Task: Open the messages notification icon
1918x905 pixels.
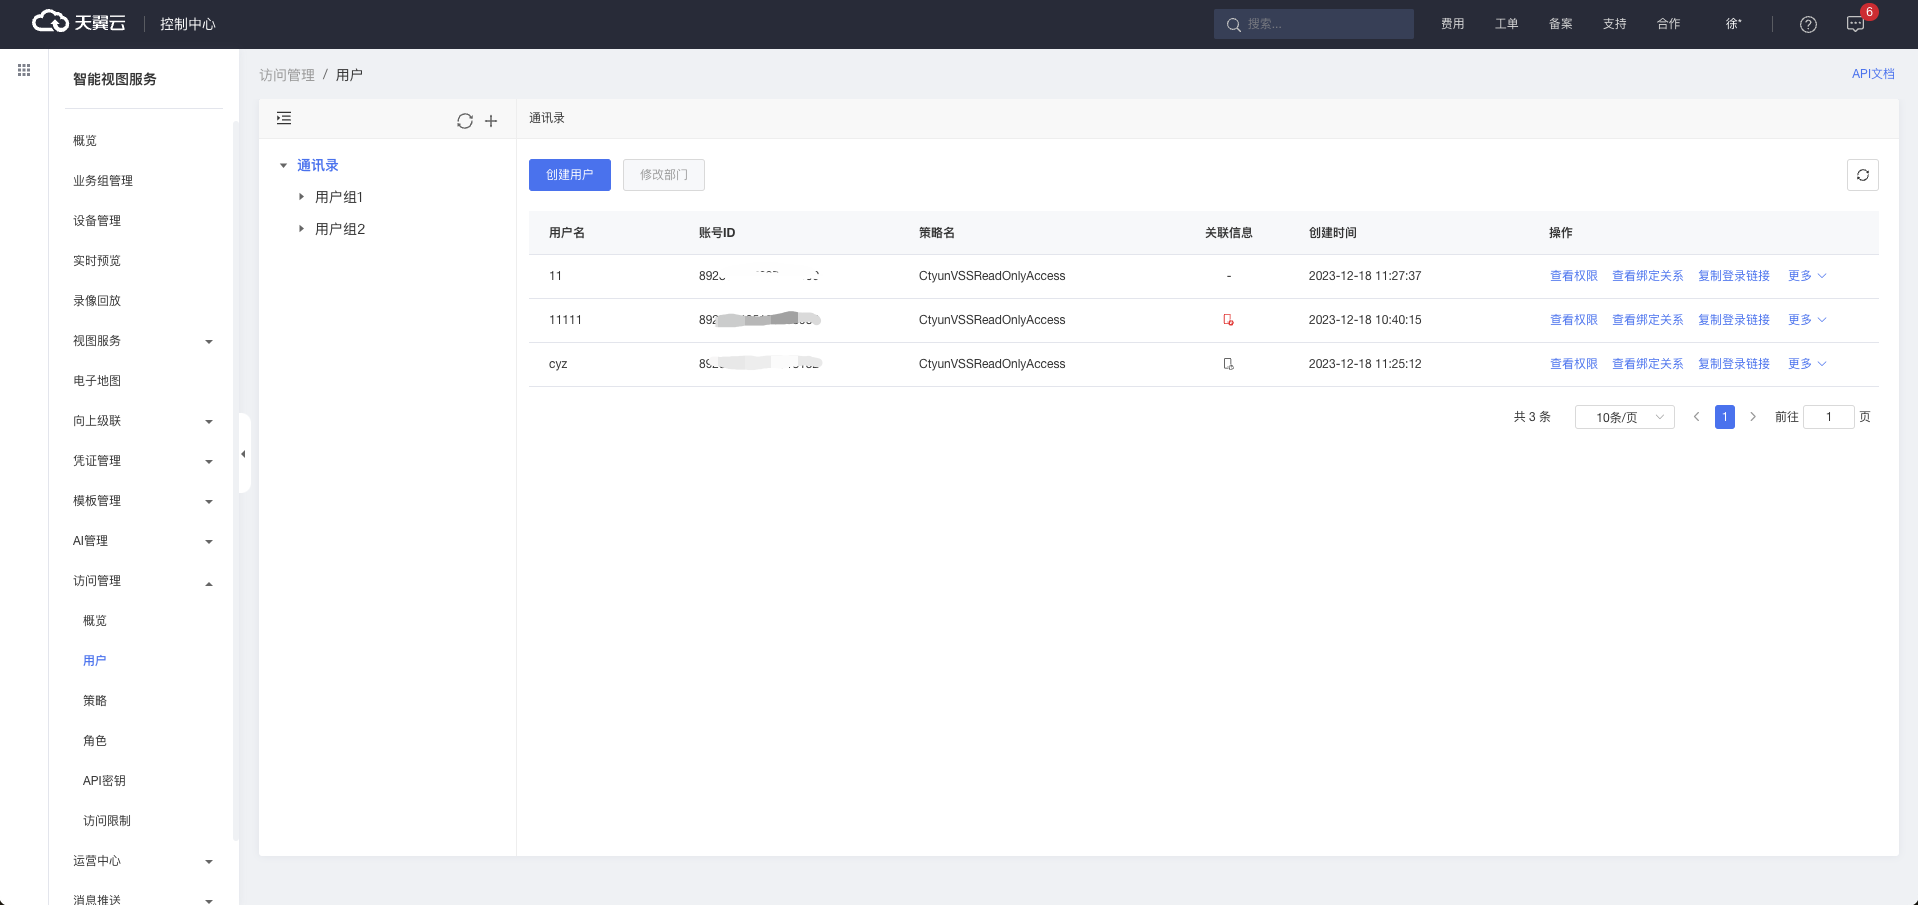Action: pyautogui.click(x=1855, y=24)
